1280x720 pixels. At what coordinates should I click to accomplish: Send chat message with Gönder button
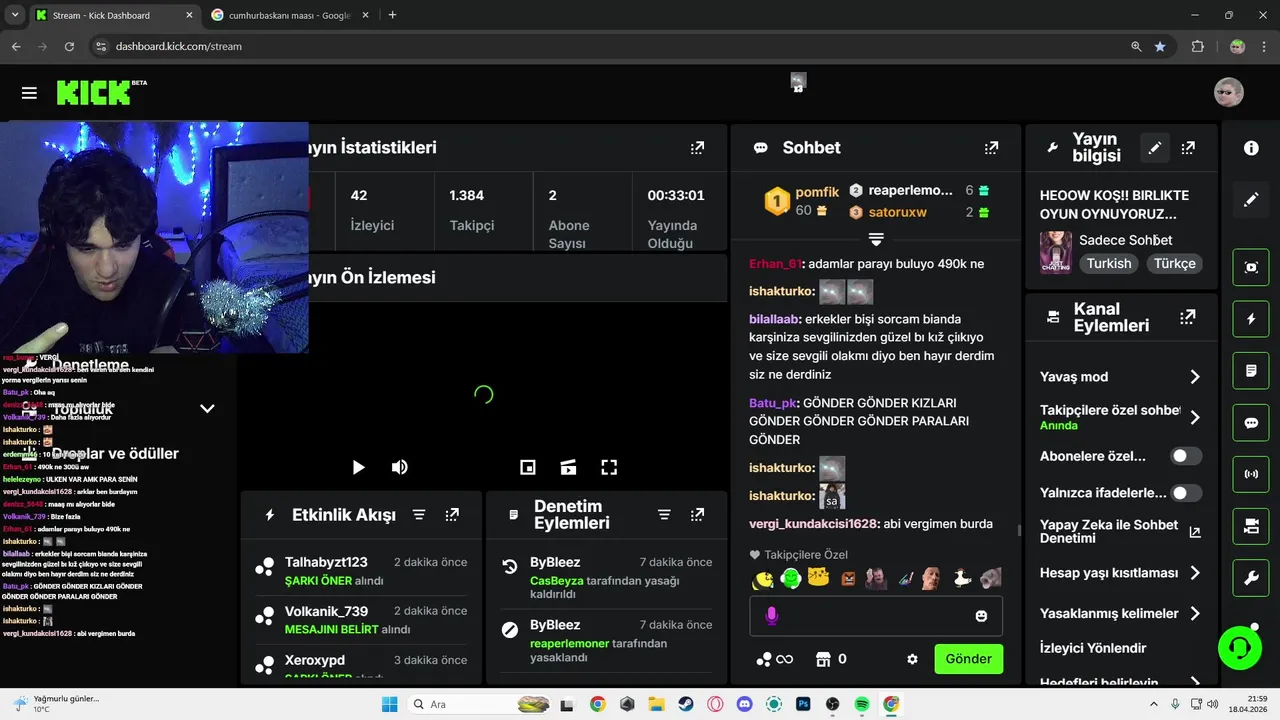(968, 659)
